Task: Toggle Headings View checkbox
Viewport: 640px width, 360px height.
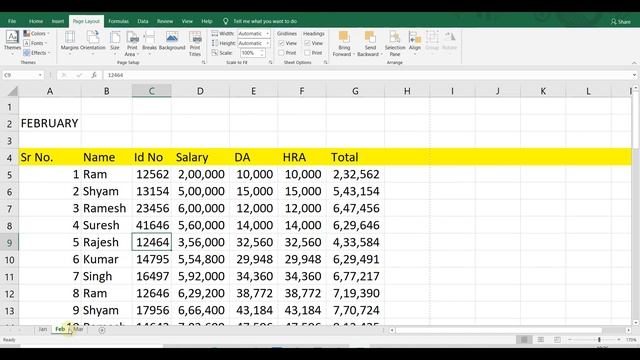Action: pyautogui.click(x=307, y=43)
